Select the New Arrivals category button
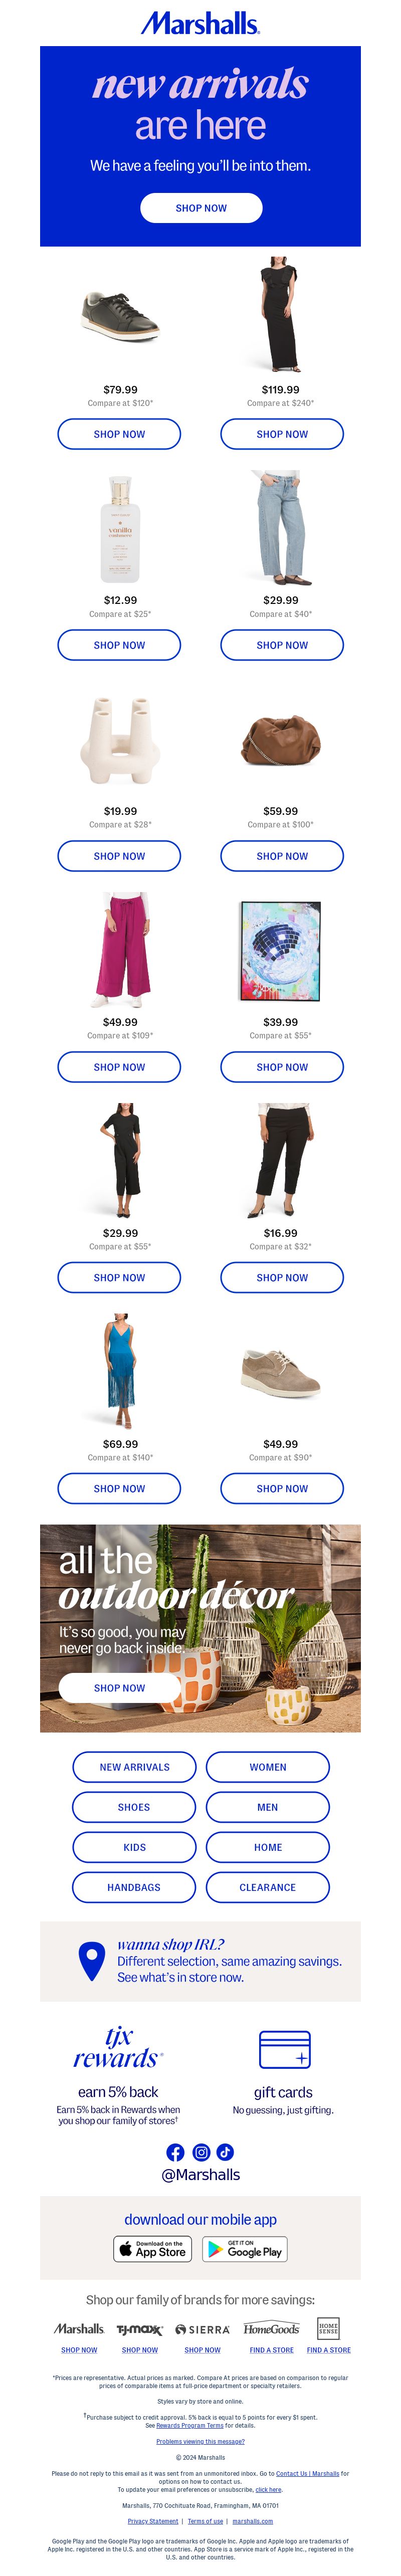Viewport: 401px width, 2576px height. (134, 1767)
